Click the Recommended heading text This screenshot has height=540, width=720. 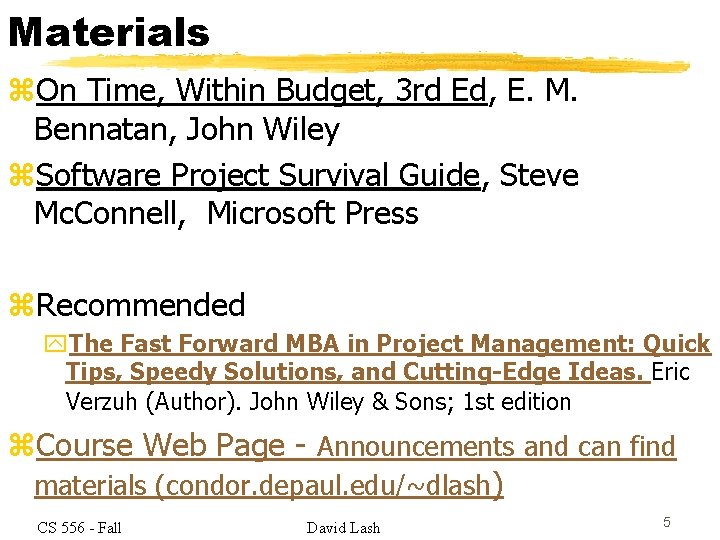[x=140, y=305]
